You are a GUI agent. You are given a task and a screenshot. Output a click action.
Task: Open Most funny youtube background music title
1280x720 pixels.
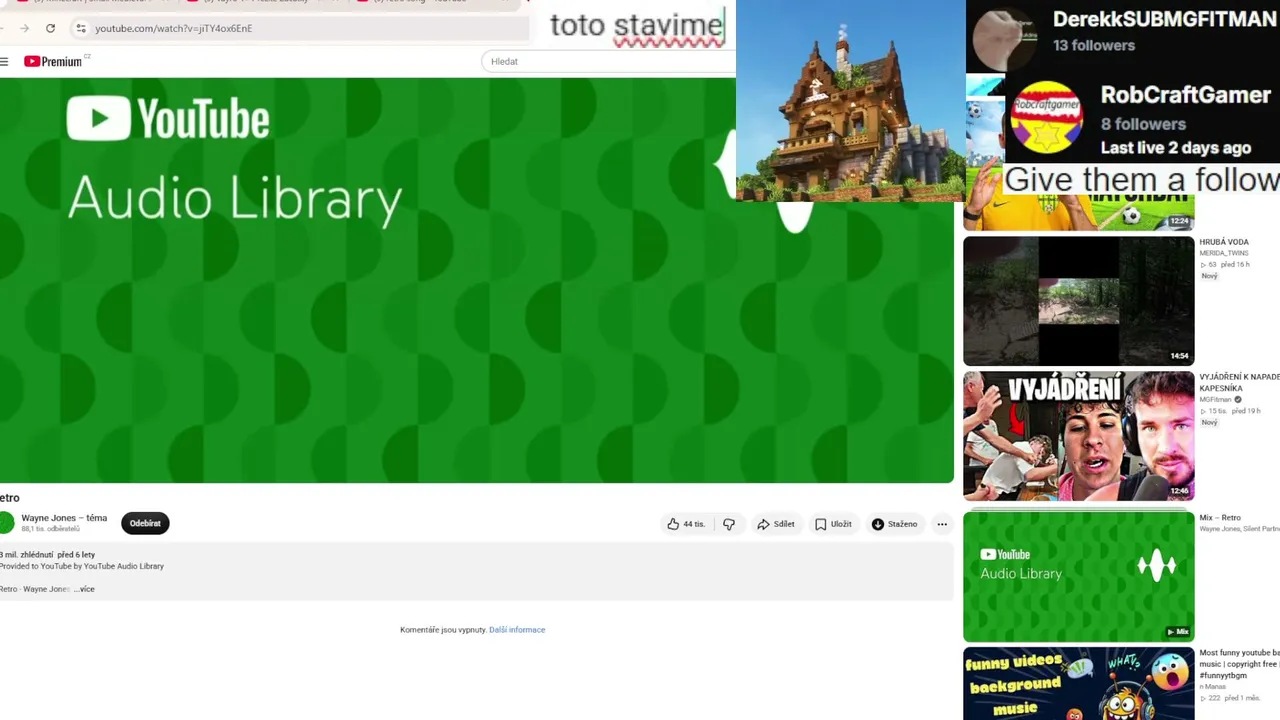click(1239, 664)
